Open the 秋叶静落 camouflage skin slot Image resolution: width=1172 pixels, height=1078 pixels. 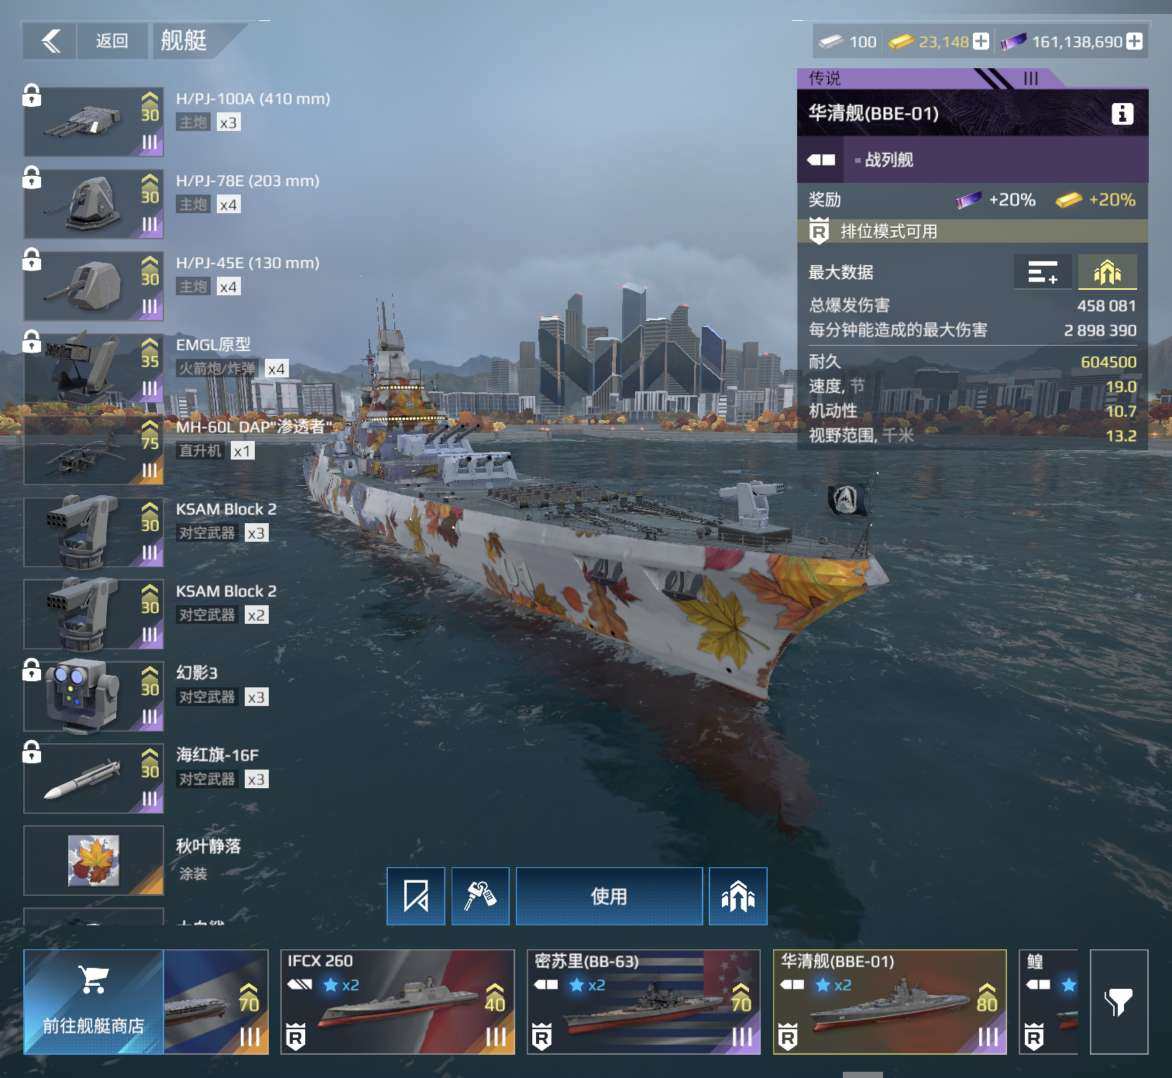(93, 860)
